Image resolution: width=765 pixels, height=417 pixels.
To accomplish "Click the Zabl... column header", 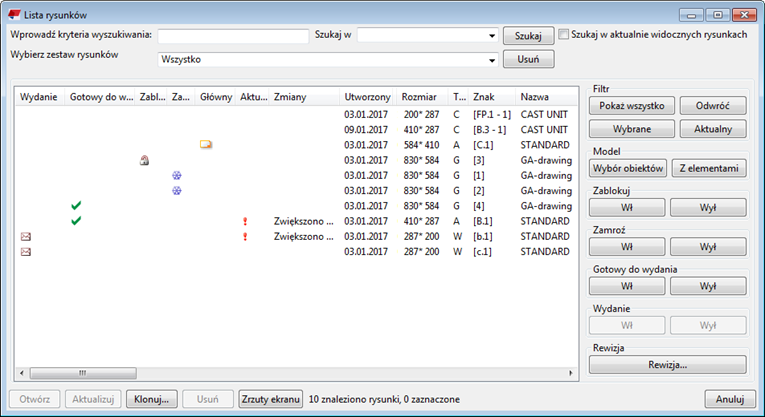I will coord(152,97).
